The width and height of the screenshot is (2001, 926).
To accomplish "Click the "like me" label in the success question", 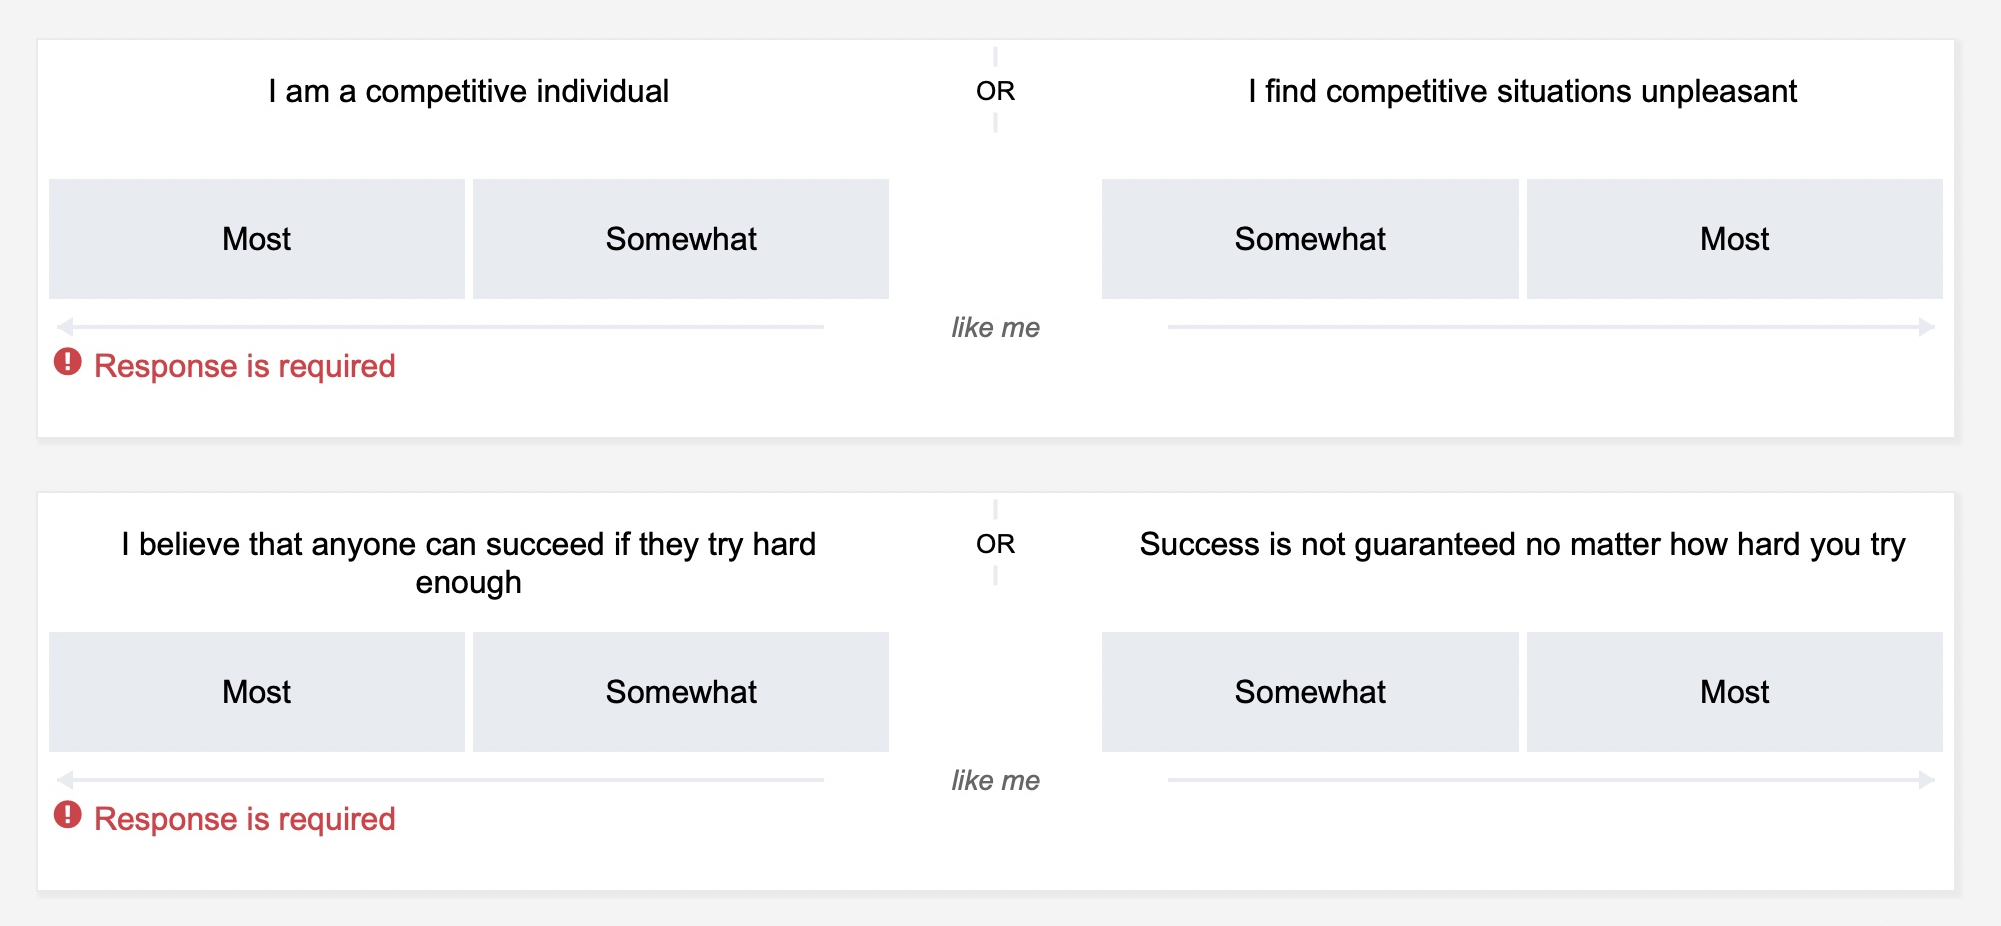I will click(995, 780).
